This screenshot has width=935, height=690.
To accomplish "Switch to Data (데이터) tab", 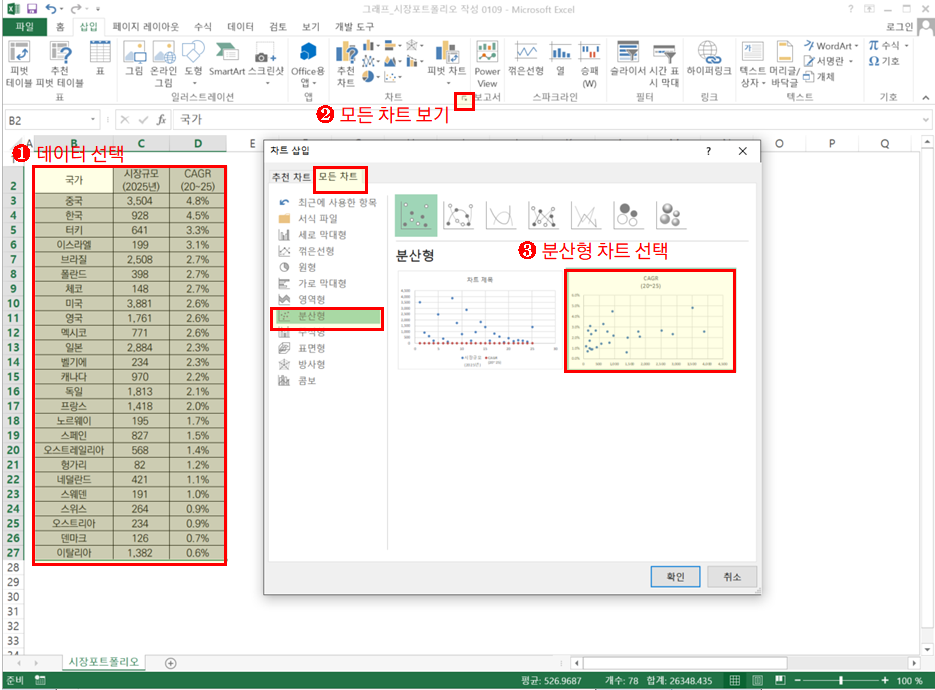I will (x=240, y=27).
